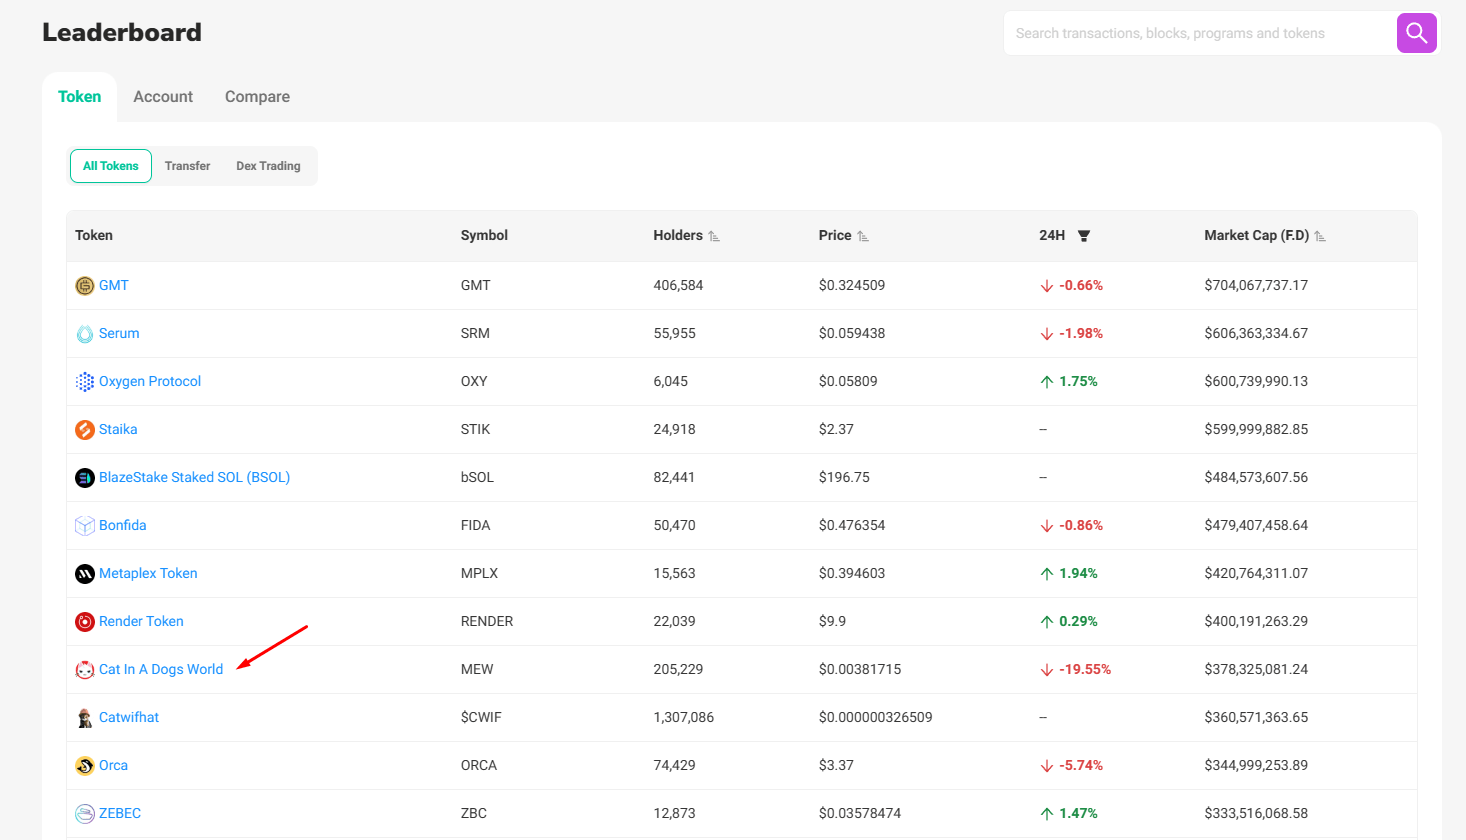
Task: Click the Serum token logo icon
Action: 85,334
